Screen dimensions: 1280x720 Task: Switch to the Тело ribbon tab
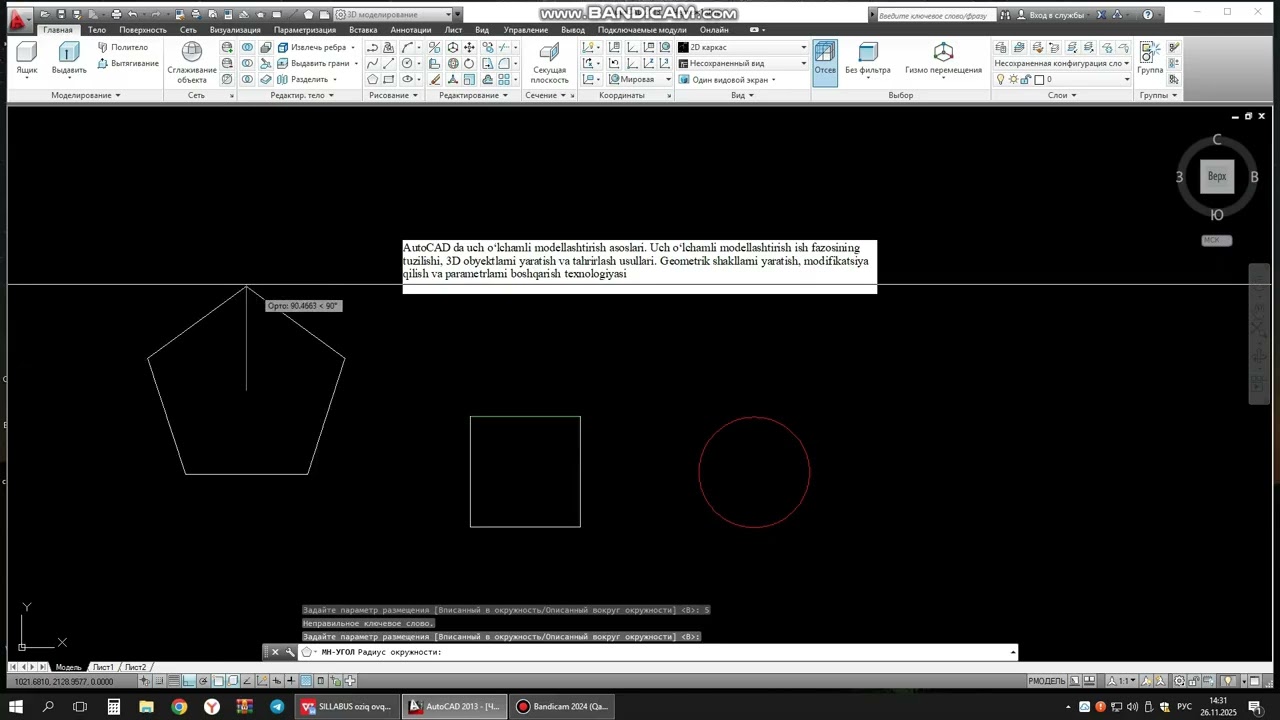[97, 30]
